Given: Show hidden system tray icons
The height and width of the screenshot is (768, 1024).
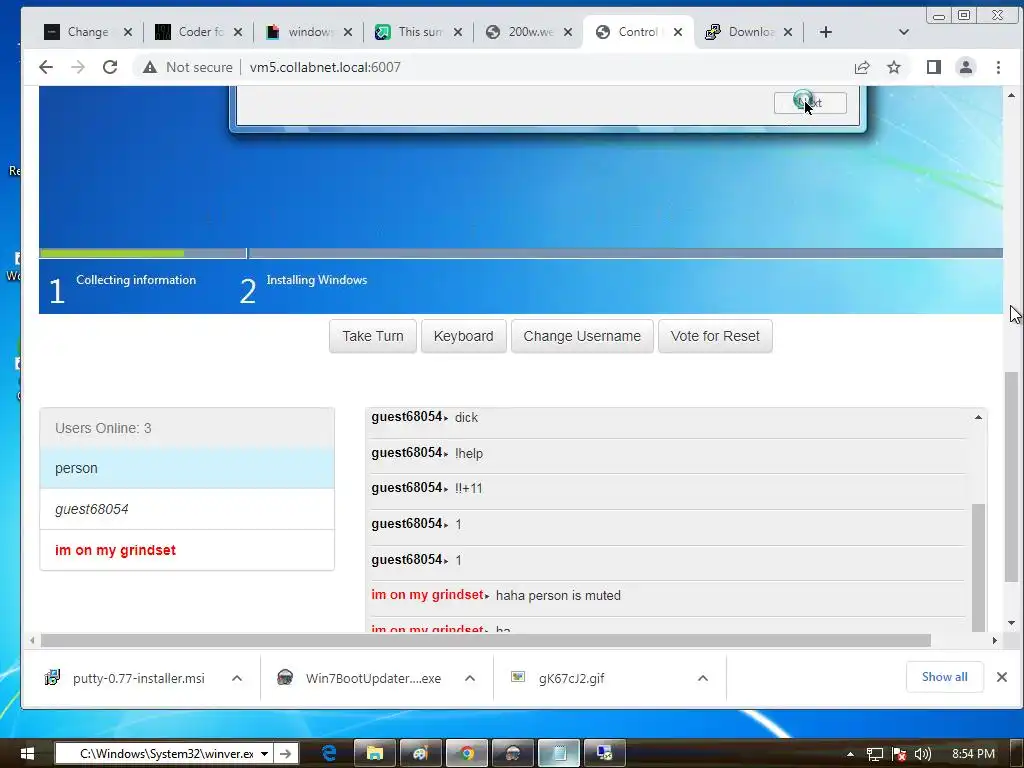Looking at the screenshot, I should tap(850, 754).
